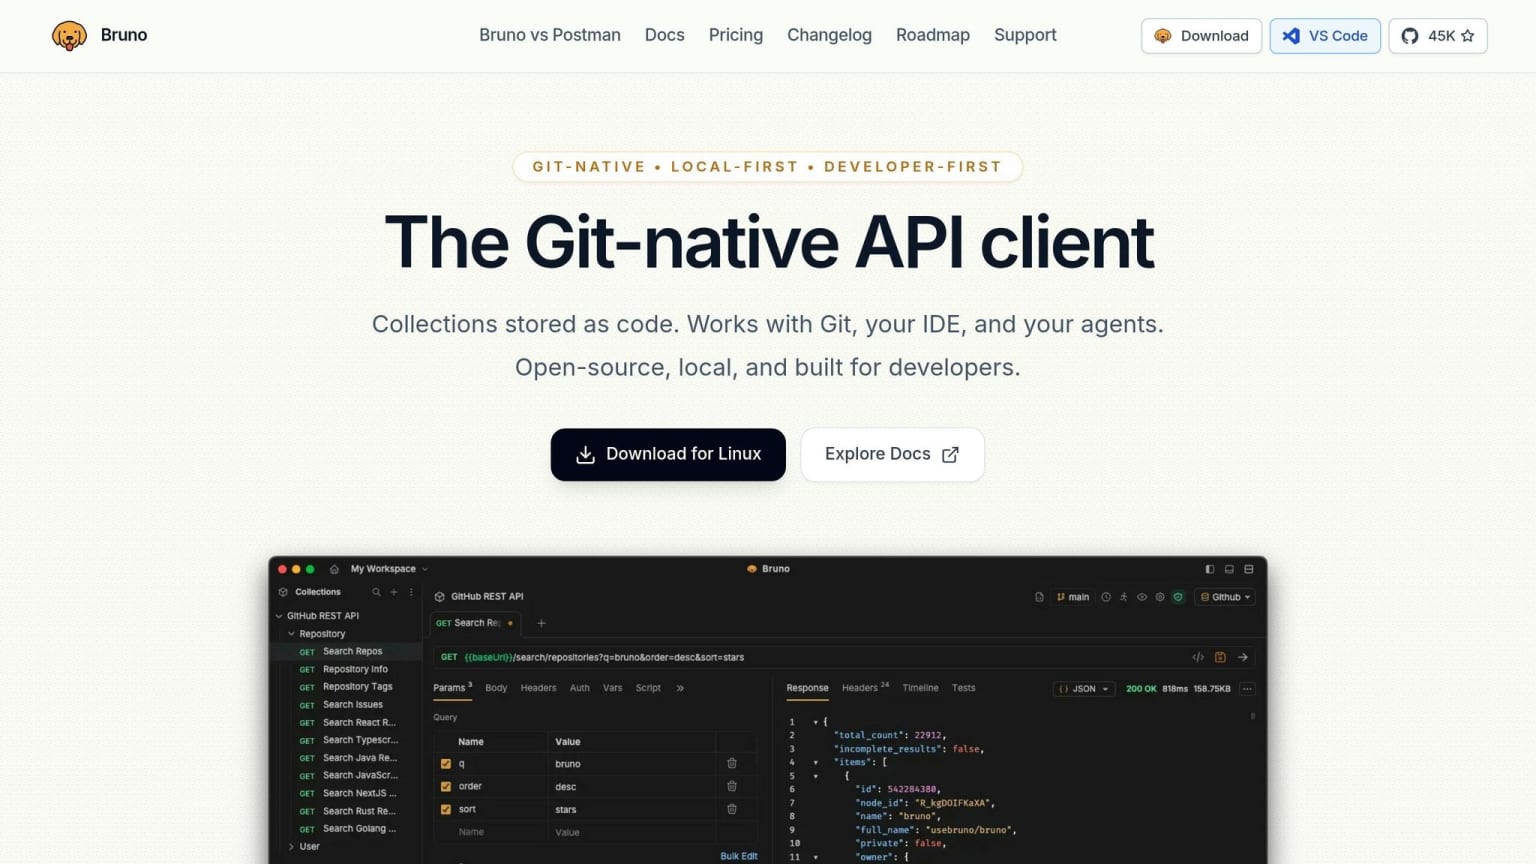Open the Docs nav link
Image resolution: width=1536 pixels, height=864 pixels.
(x=665, y=35)
